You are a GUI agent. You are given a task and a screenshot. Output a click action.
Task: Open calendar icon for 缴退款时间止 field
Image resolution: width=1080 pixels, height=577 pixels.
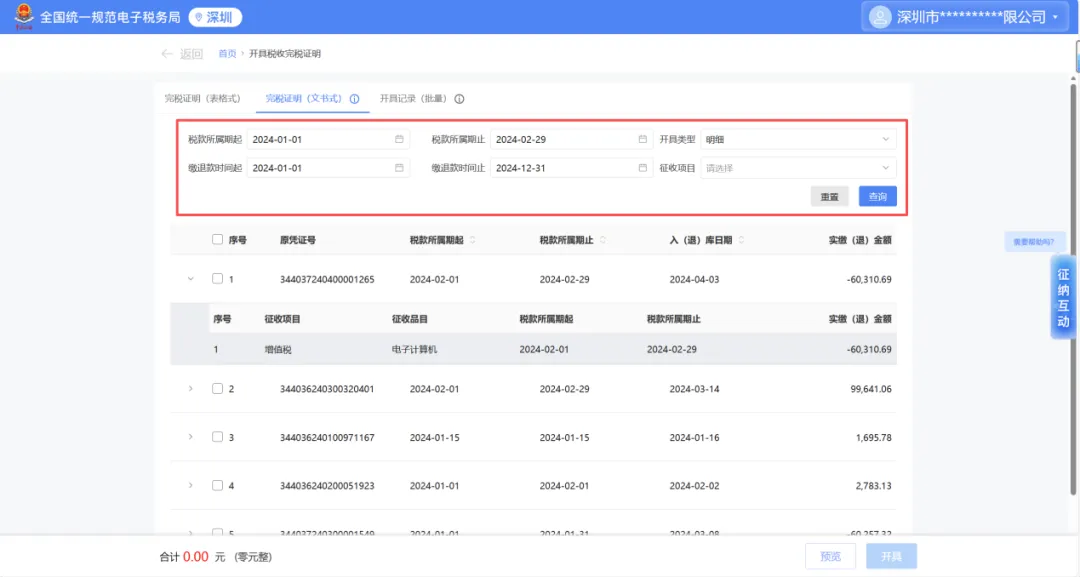tap(643, 167)
